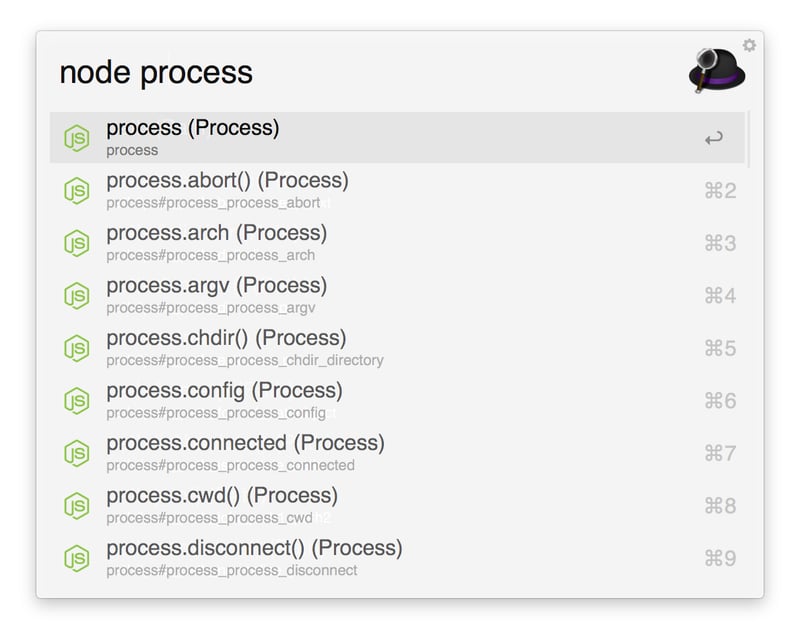This screenshot has height=640, width=800.
Task: Click Node.js icon beside process.disconnect()
Action: 77,558
